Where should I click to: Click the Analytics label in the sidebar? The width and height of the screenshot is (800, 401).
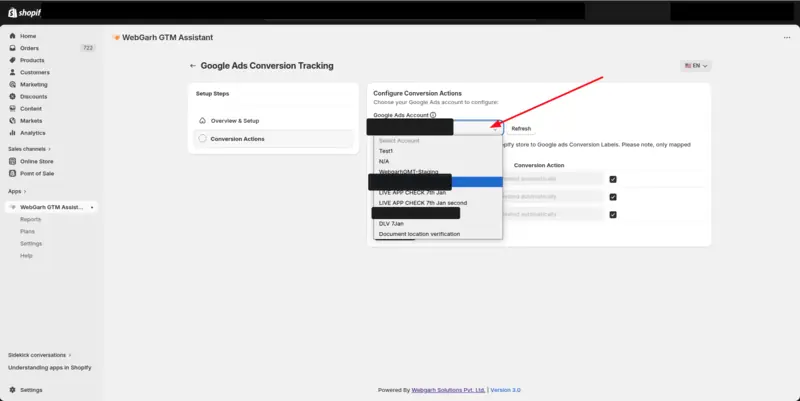[33, 133]
